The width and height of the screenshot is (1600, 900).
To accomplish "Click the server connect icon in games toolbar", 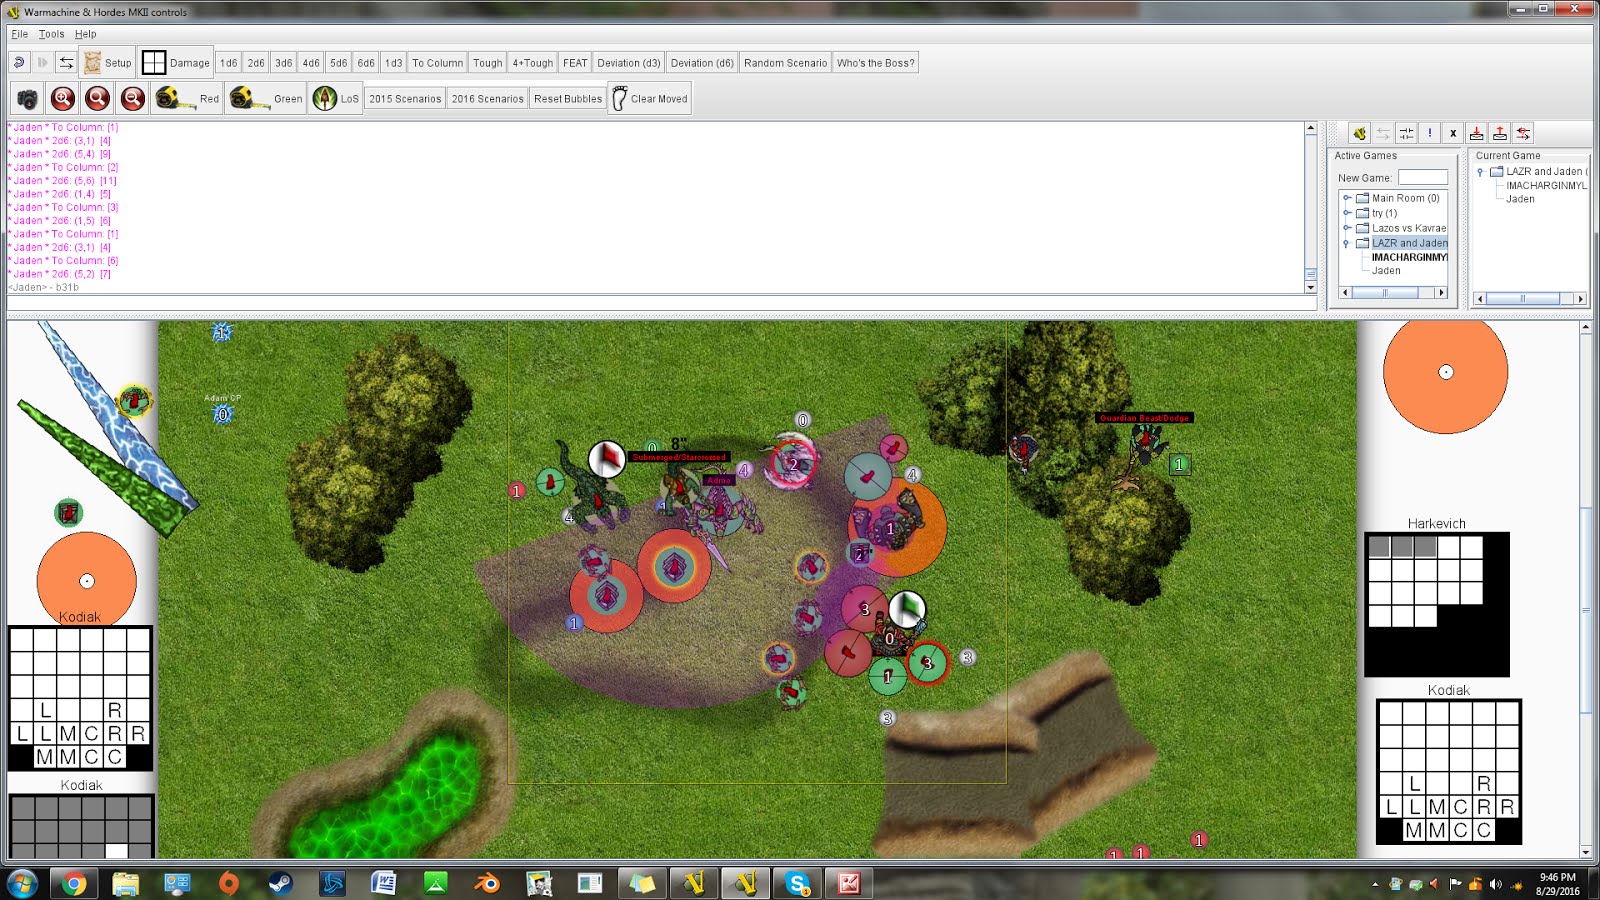I will tap(1359, 133).
